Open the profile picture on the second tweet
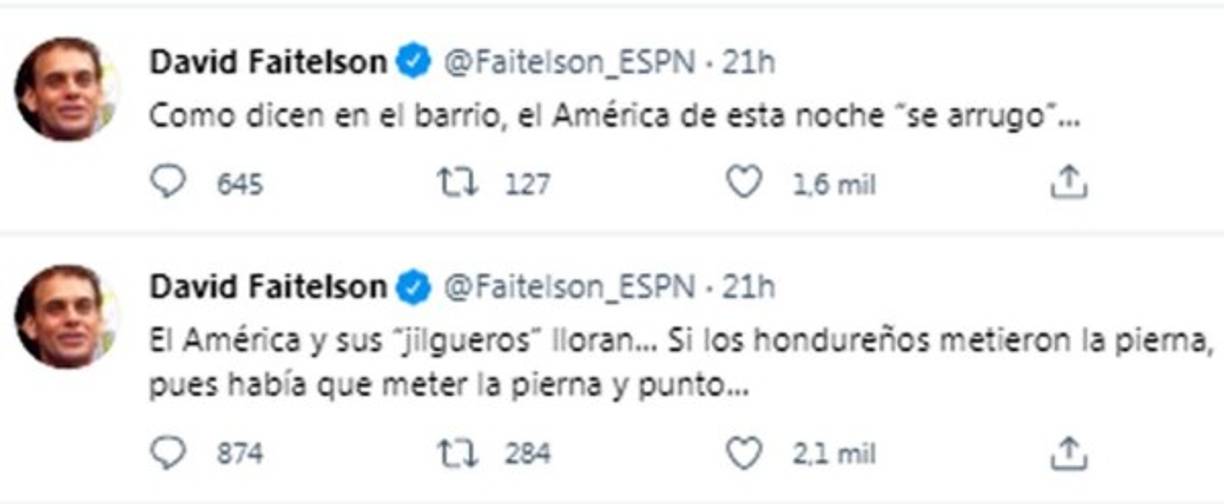The image size is (1224, 504). [62, 316]
